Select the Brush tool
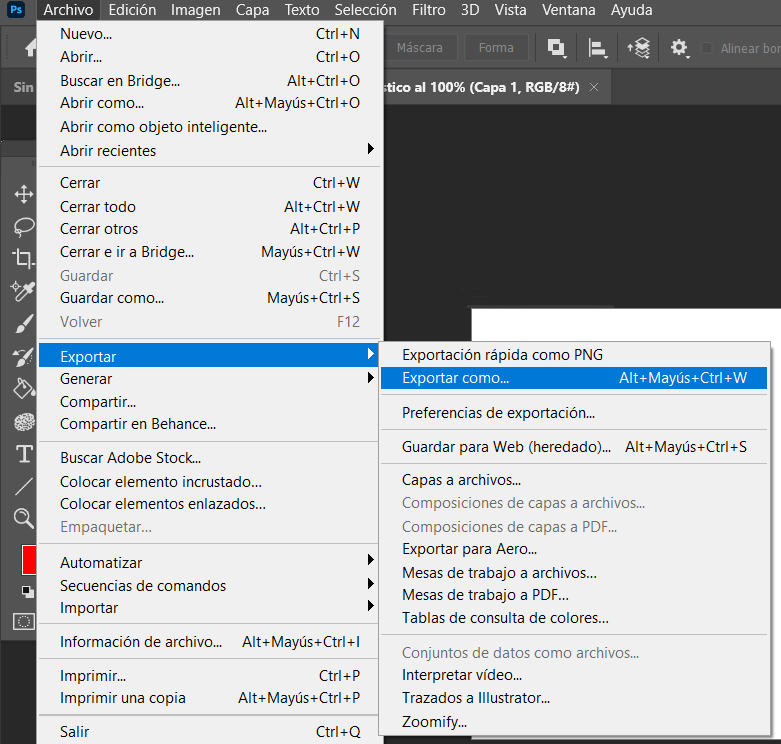The image size is (781, 744). click(x=23, y=324)
